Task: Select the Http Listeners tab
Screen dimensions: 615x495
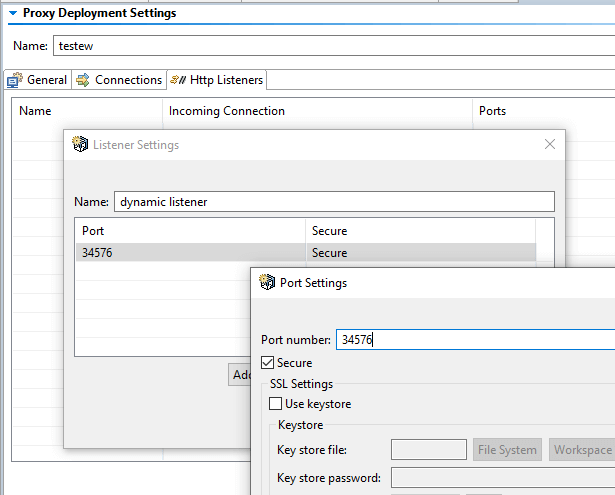Action: coord(217,80)
